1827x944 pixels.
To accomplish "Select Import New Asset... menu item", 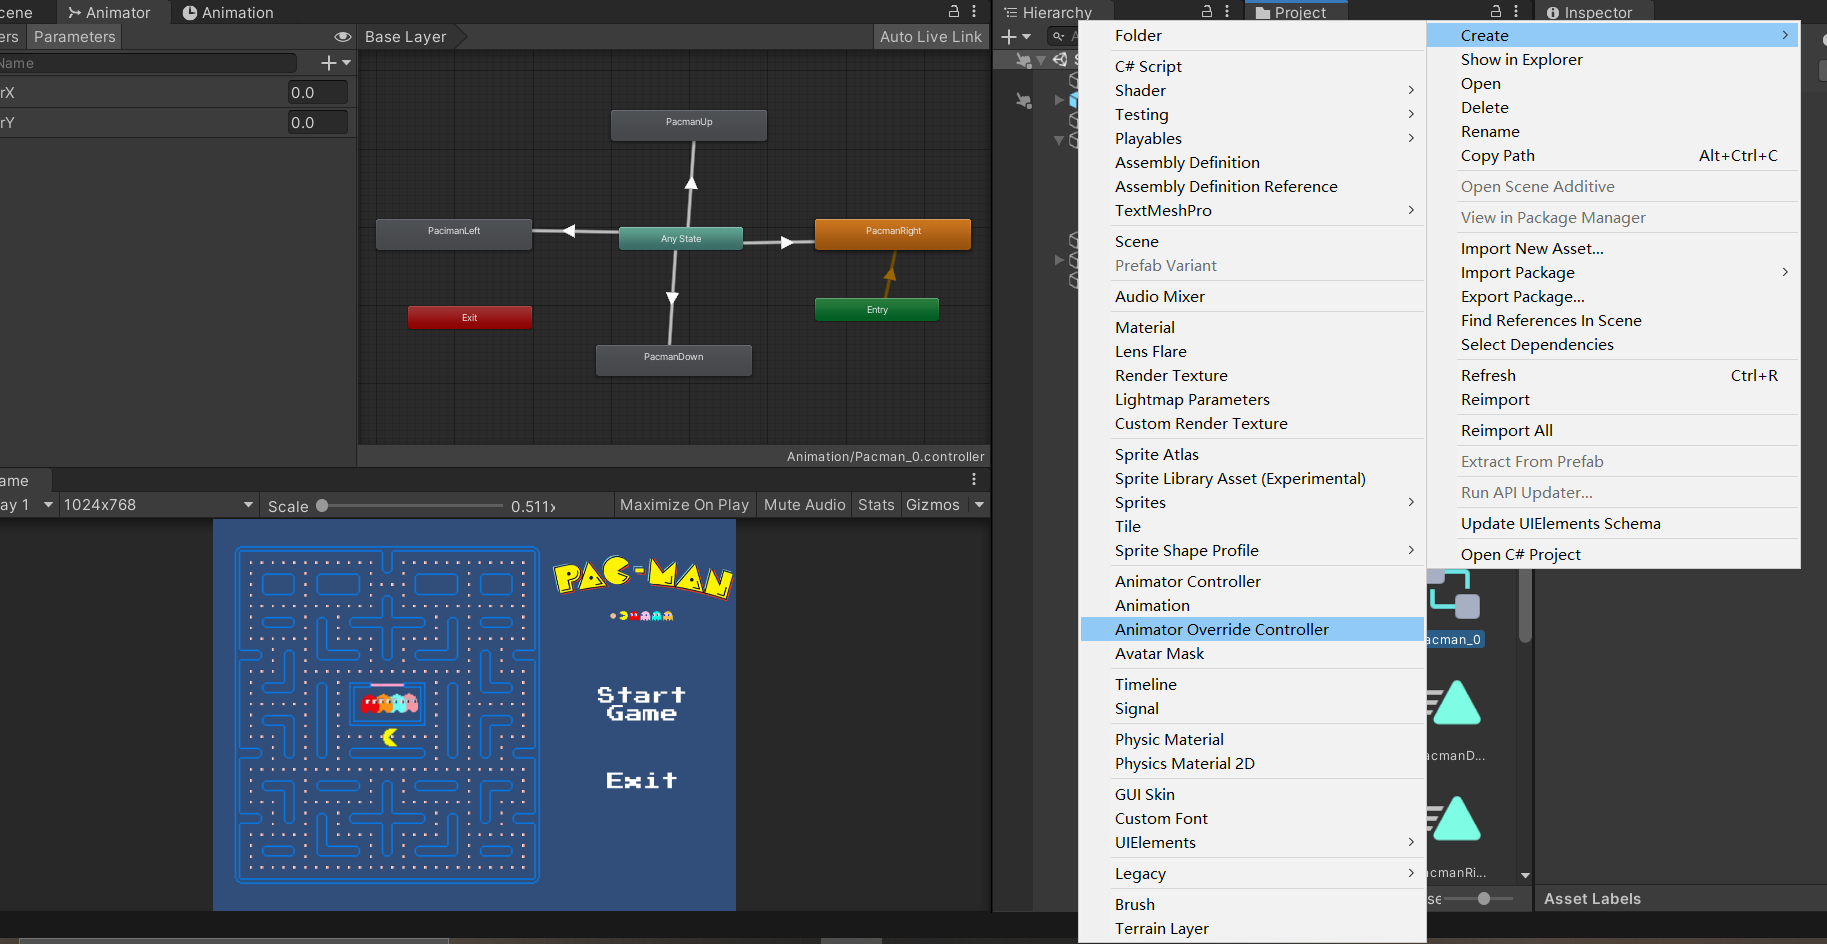I will click(1613, 248).
